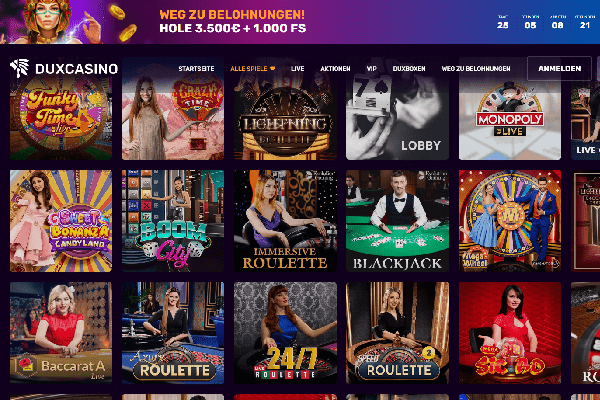Play the Mega Sic Bo game
This screenshot has width=600, height=400.
point(510,333)
